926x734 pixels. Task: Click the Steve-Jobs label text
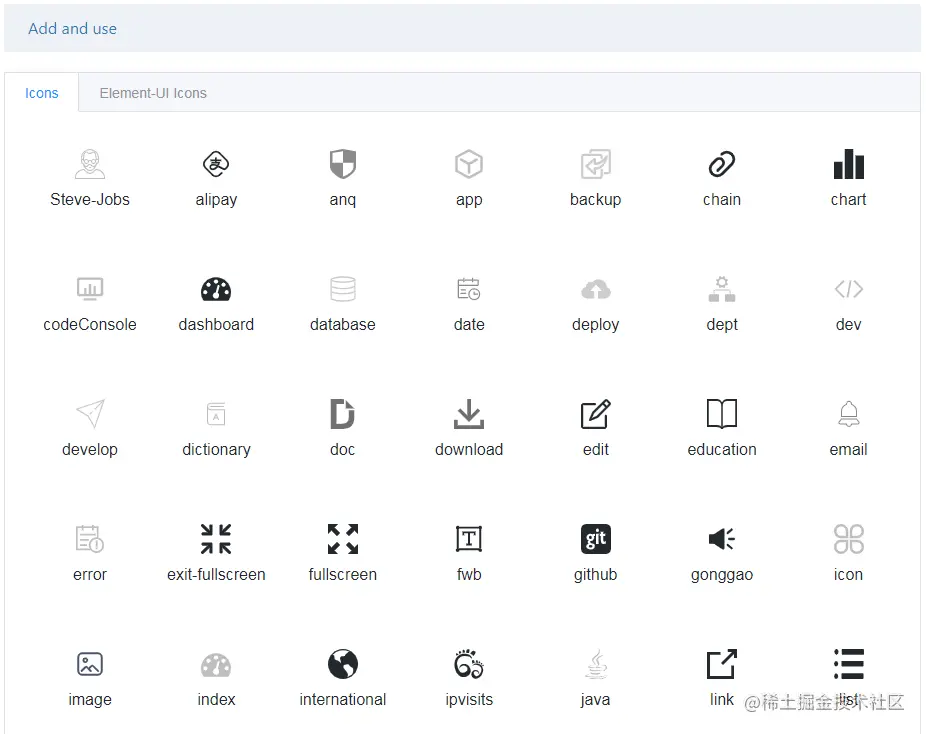tap(90, 199)
